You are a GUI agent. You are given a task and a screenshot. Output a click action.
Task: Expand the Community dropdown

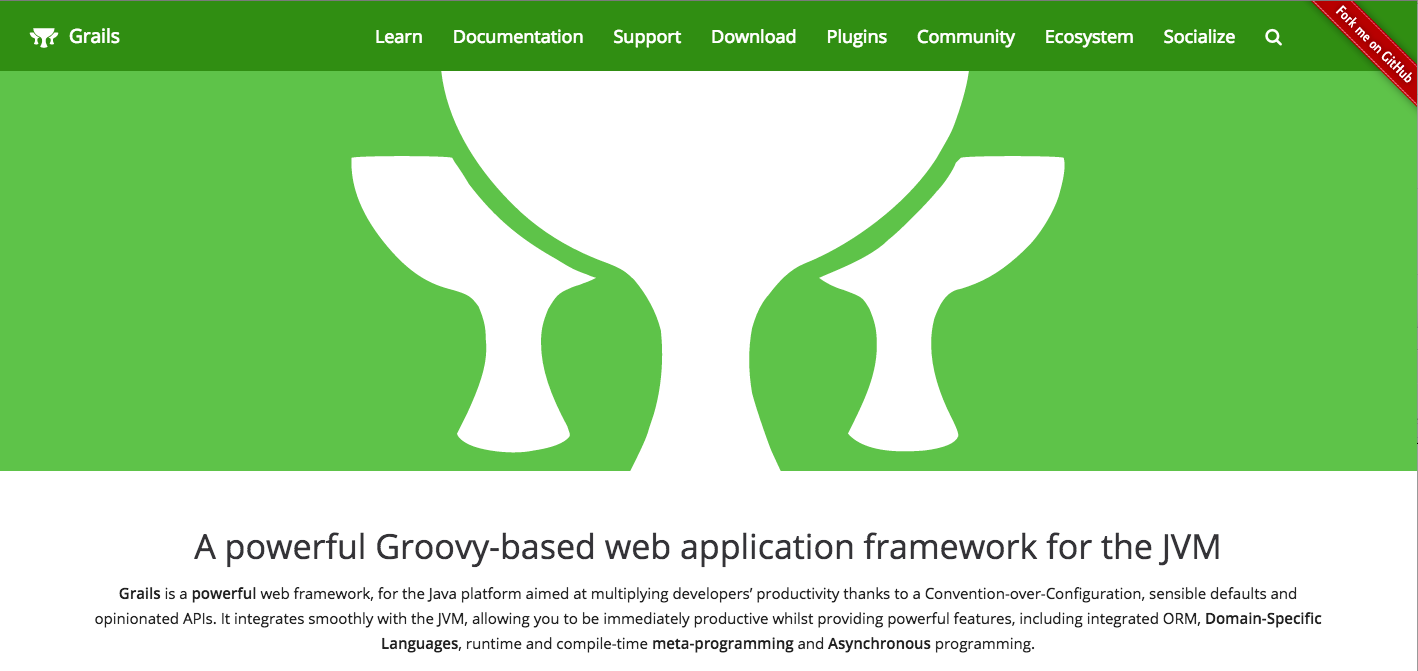coord(965,37)
